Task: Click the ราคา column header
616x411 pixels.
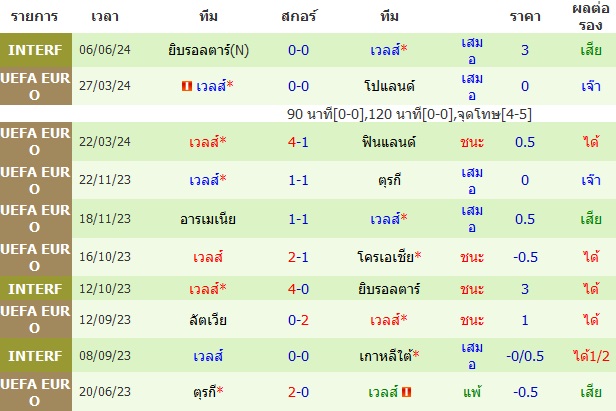Action: click(525, 17)
